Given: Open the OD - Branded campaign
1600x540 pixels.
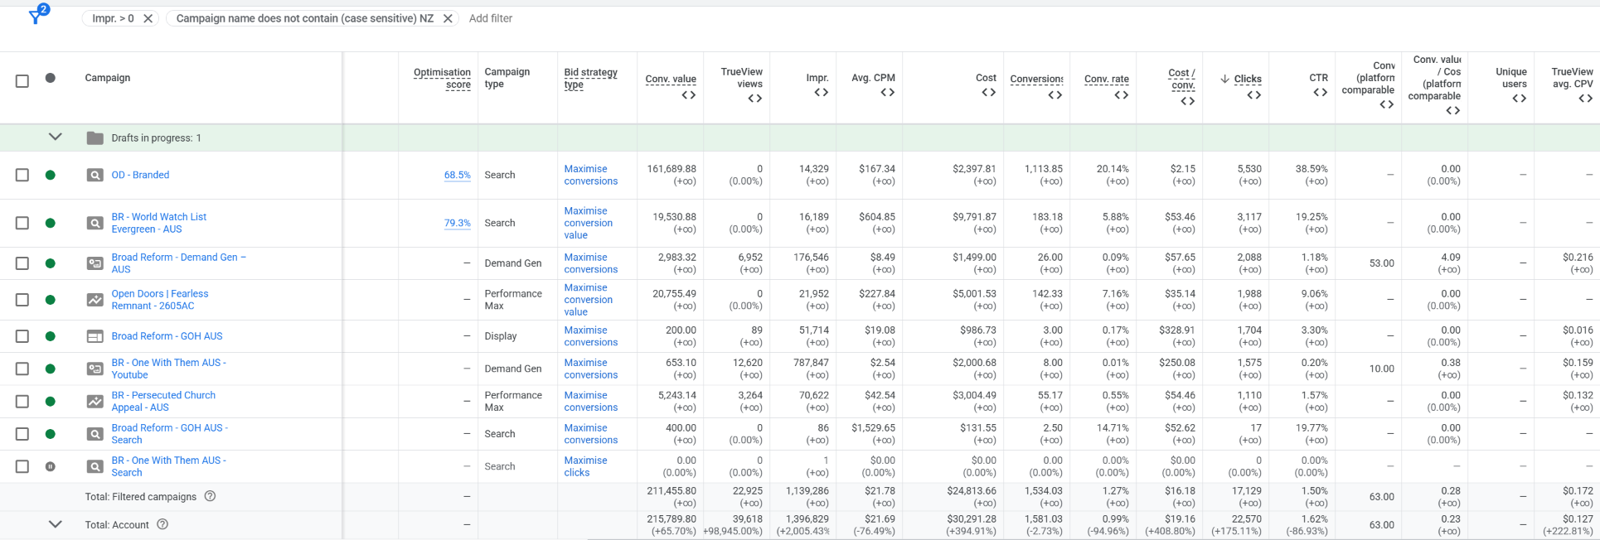Looking at the screenshot, I should (140, 175).
